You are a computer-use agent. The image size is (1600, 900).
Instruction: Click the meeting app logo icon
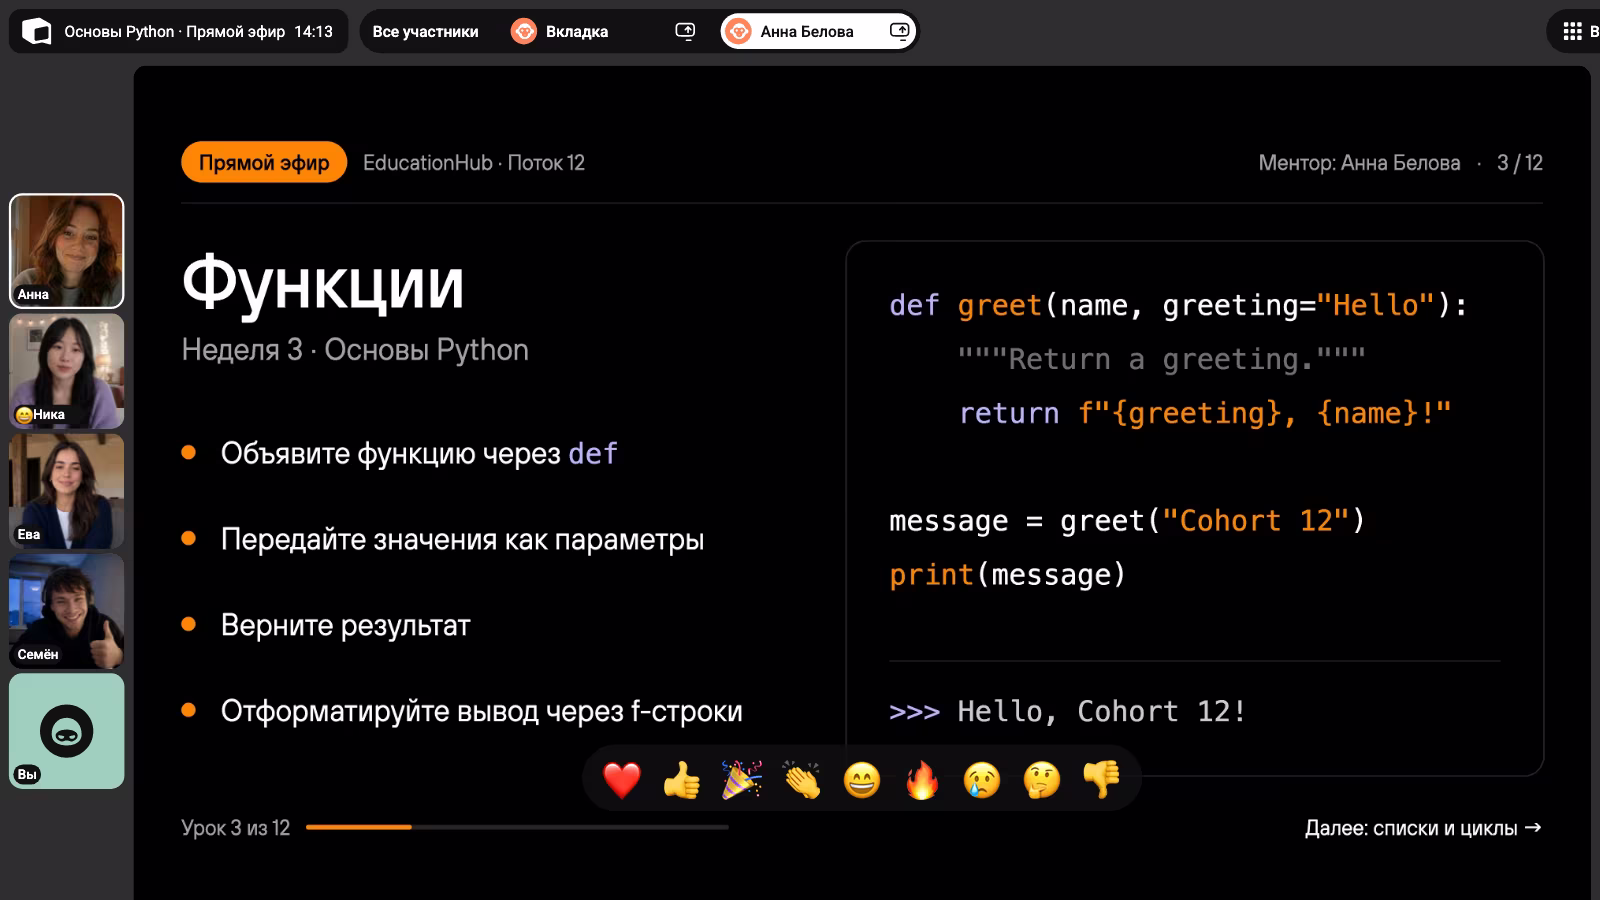(37, 32)
